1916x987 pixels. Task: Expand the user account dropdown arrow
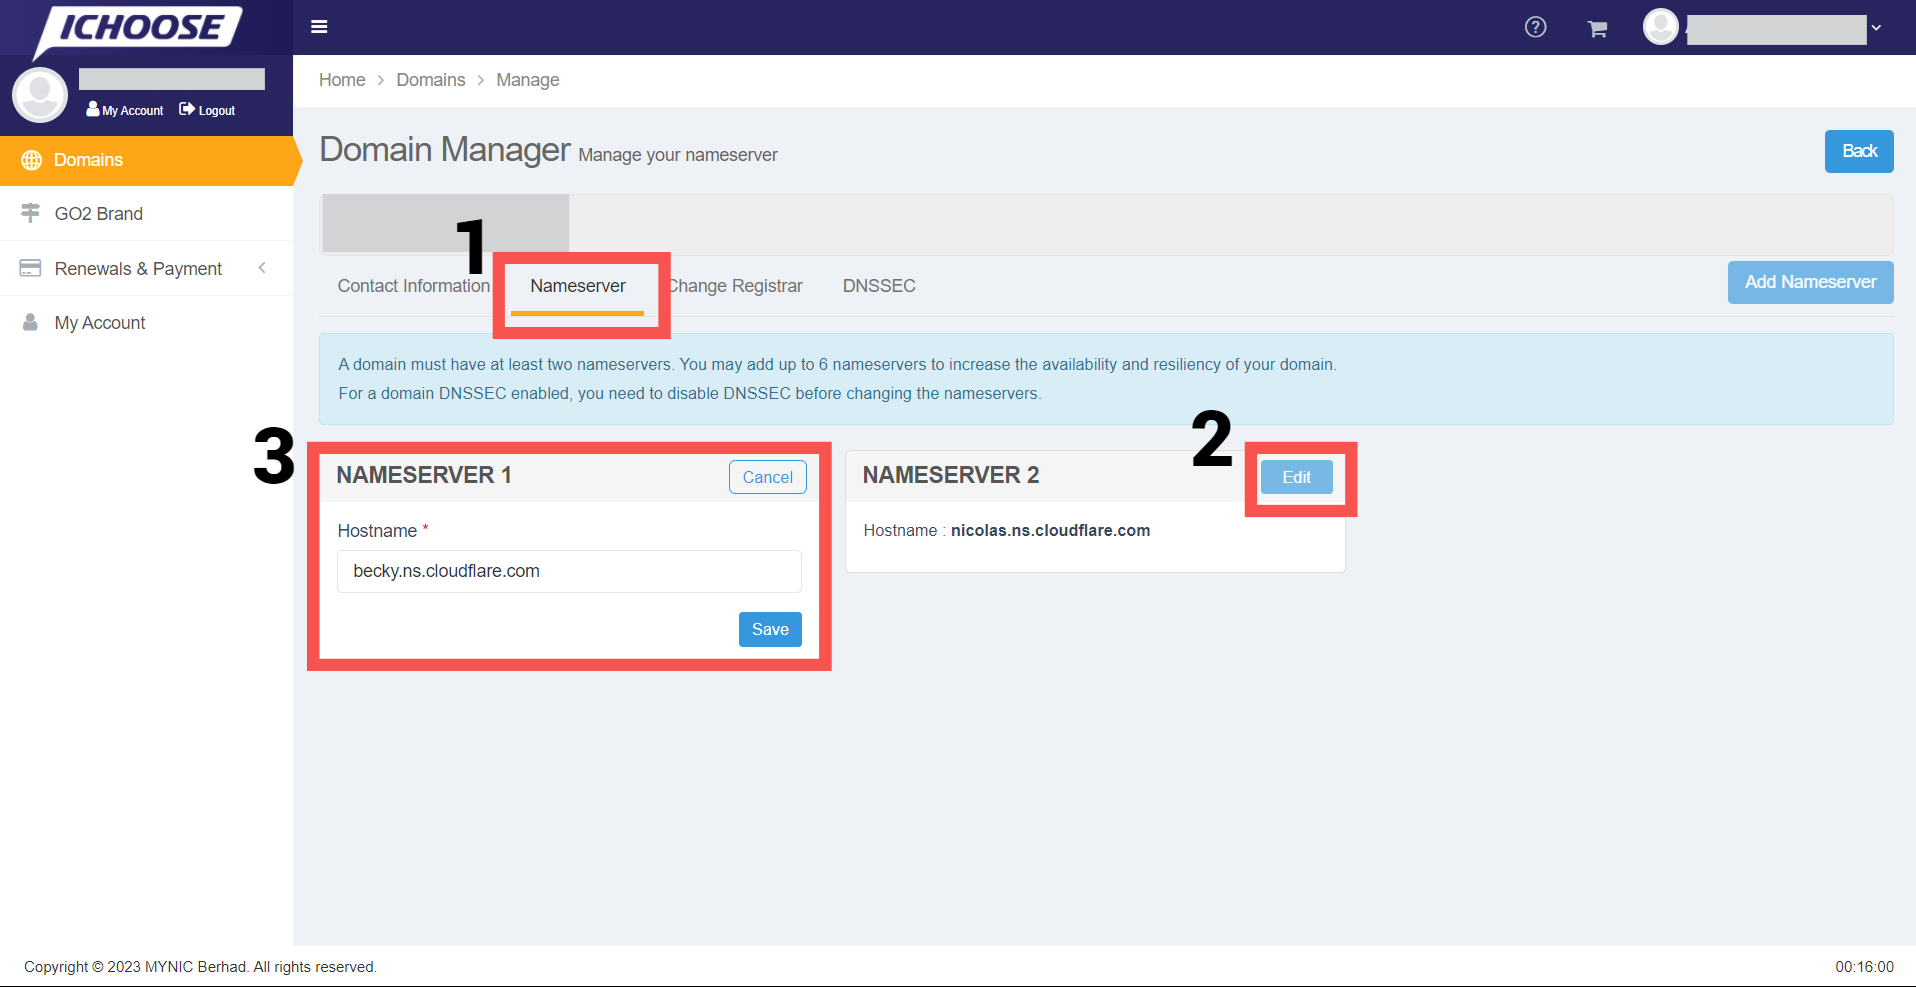[1876, 28]
